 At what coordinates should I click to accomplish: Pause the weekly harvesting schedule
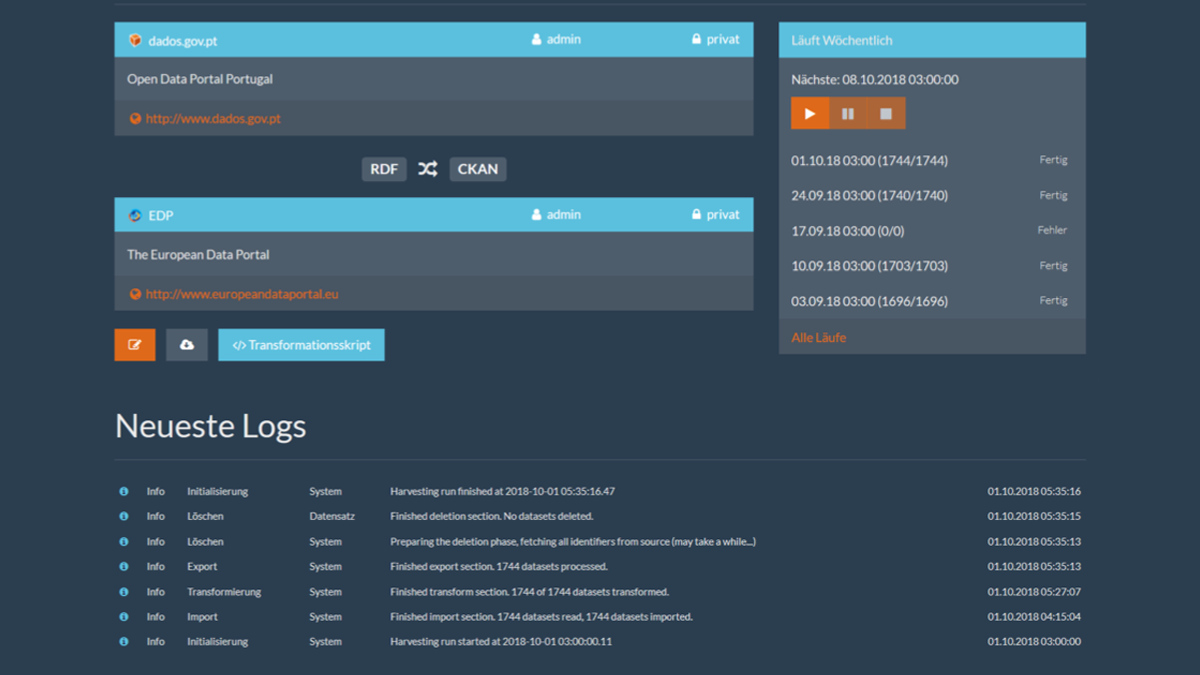click(848, 113)
